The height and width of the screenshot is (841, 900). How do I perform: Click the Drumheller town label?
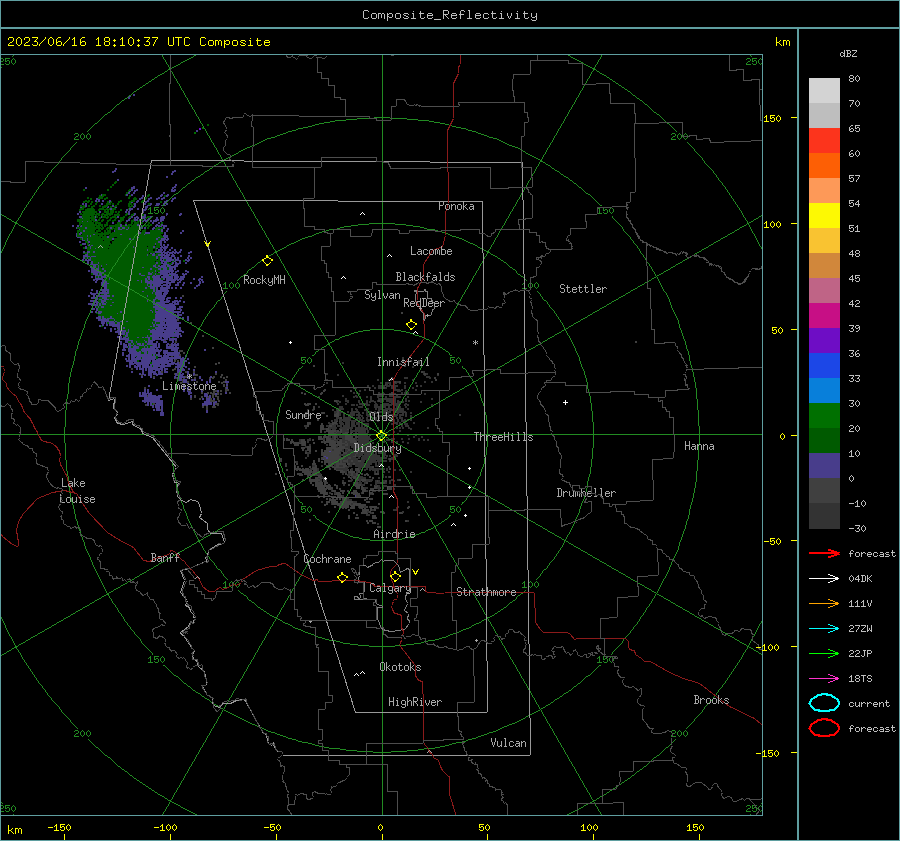(x=586, y=493)
